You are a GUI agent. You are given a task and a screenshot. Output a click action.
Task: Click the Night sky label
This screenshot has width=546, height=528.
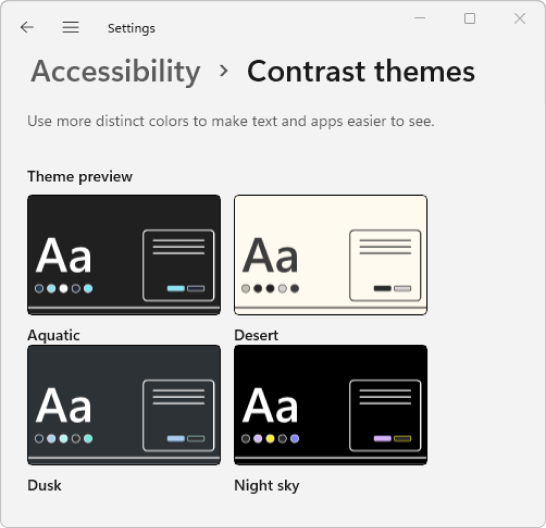point(267,486)
